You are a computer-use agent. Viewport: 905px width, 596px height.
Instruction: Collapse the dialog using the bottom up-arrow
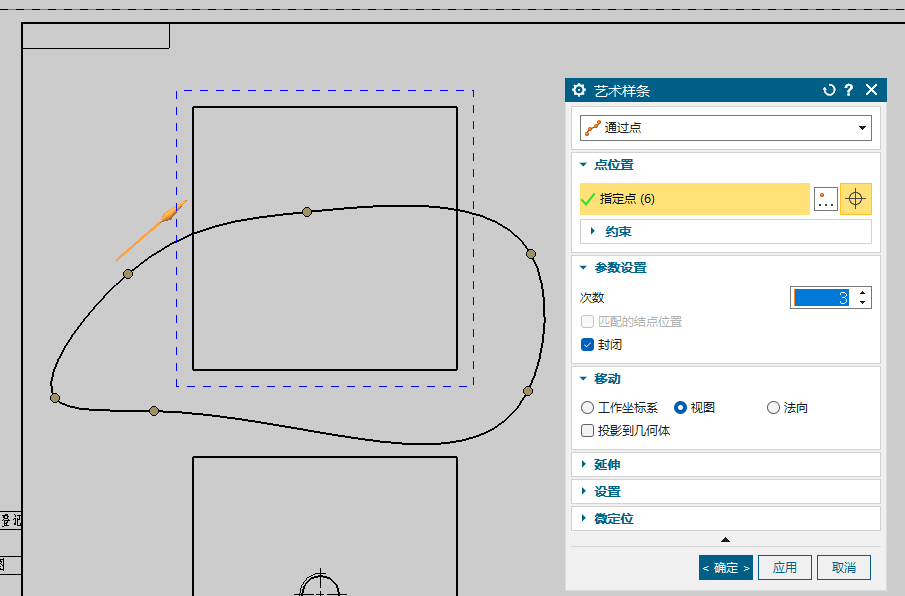[725, 540]
